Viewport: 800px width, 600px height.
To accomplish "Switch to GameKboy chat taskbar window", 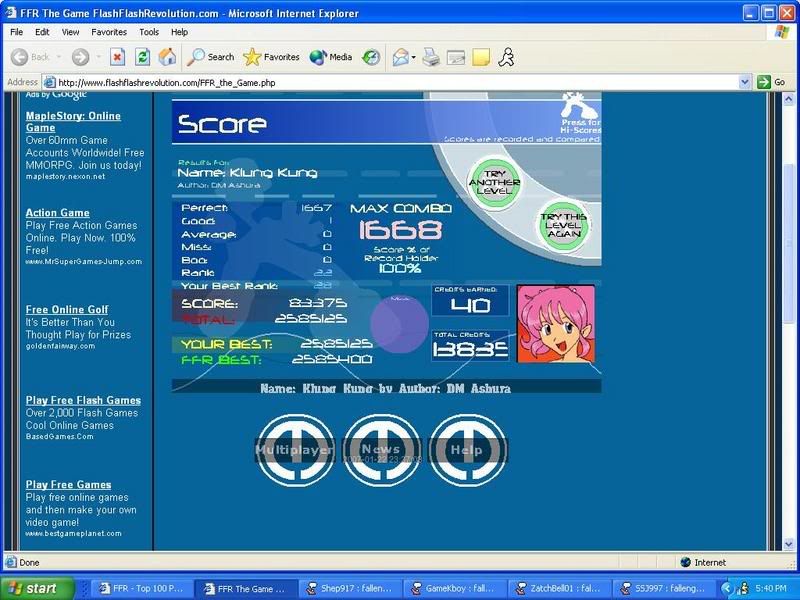I will point(455,589).
